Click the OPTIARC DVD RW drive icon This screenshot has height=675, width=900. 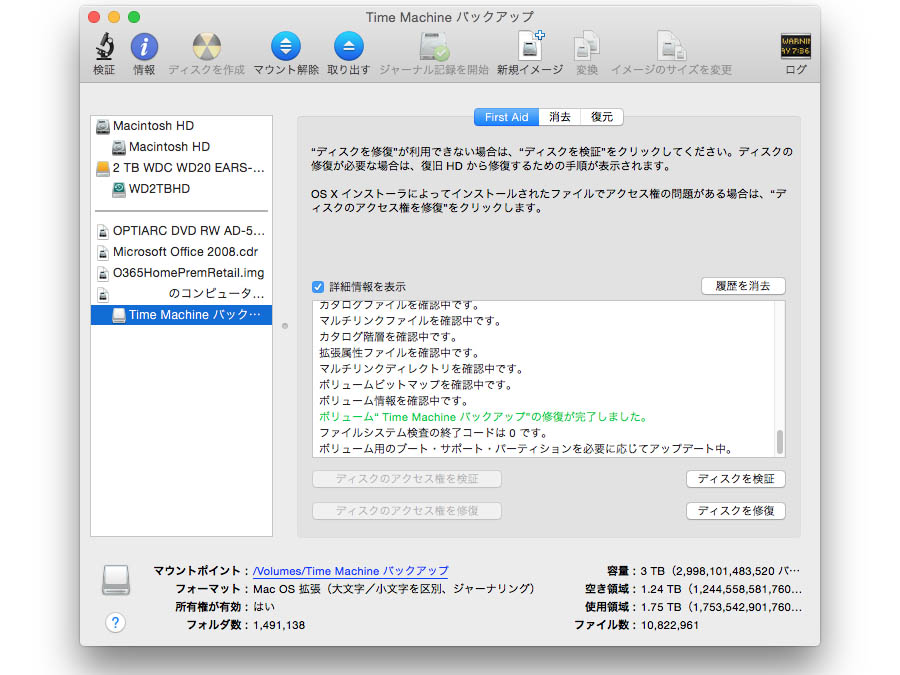coord(103,231)
